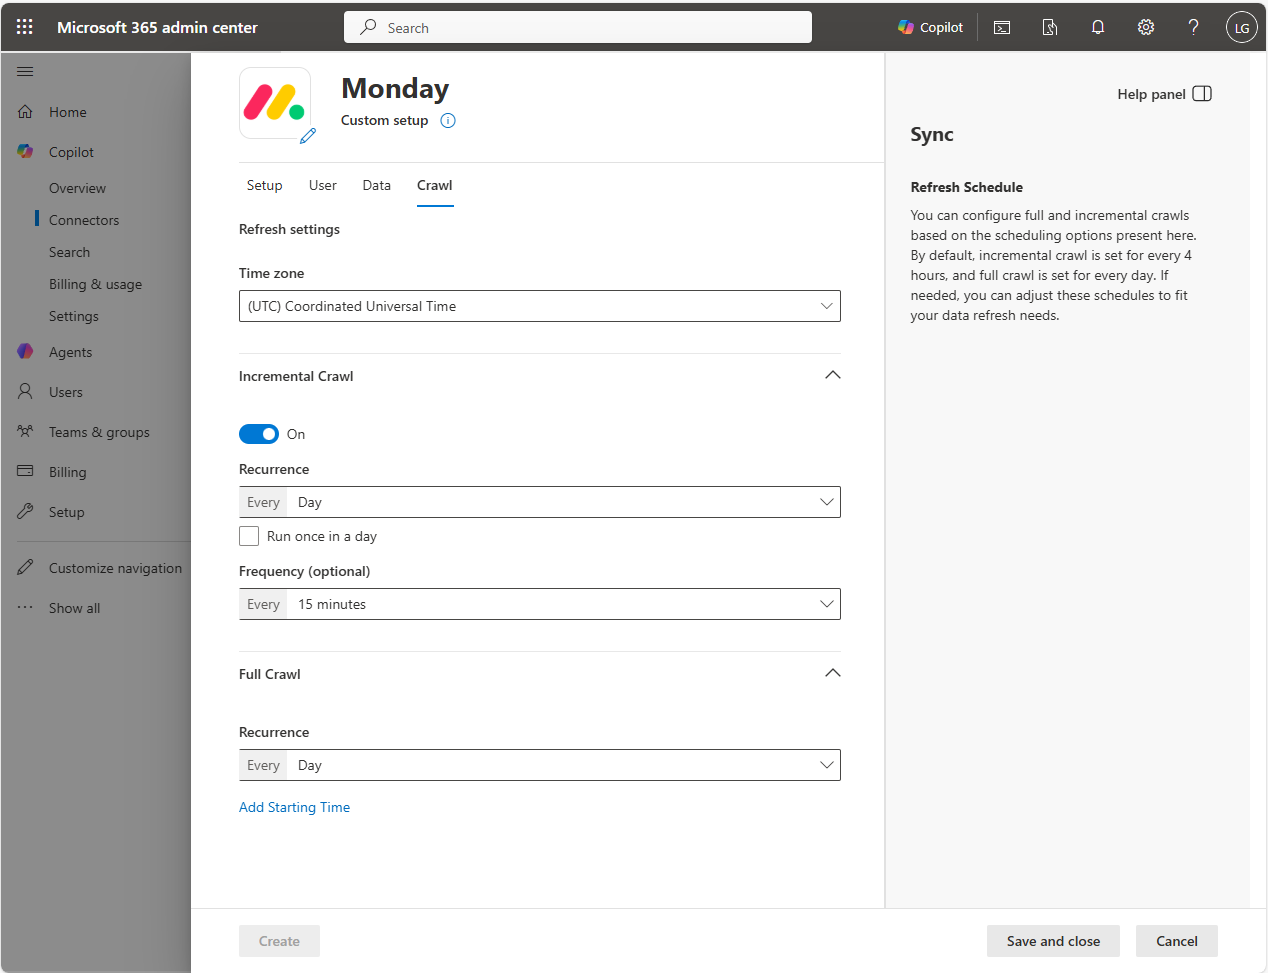Click the Monday logo thumbnail
The height and width of the screenshot is (973, 1268).
275,103
